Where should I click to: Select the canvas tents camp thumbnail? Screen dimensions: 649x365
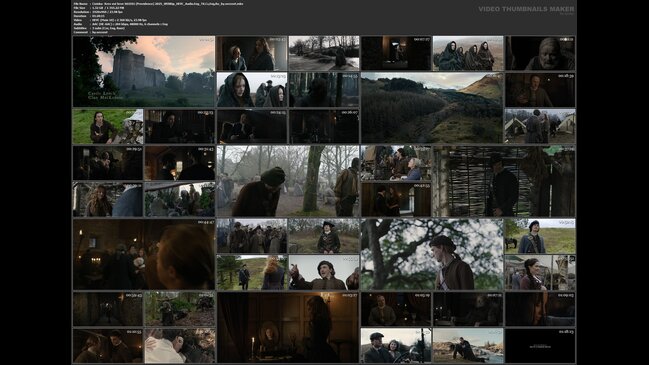pyautogui.click(x=540, y=126)
